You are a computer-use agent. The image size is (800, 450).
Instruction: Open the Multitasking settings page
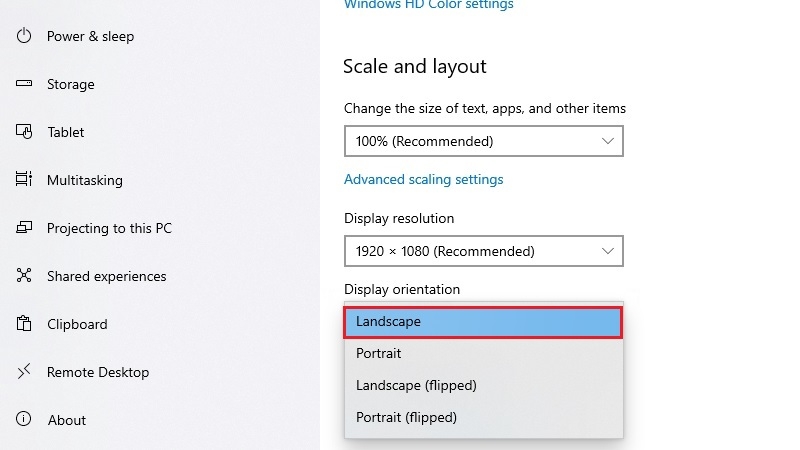click(x=85, y=180)
